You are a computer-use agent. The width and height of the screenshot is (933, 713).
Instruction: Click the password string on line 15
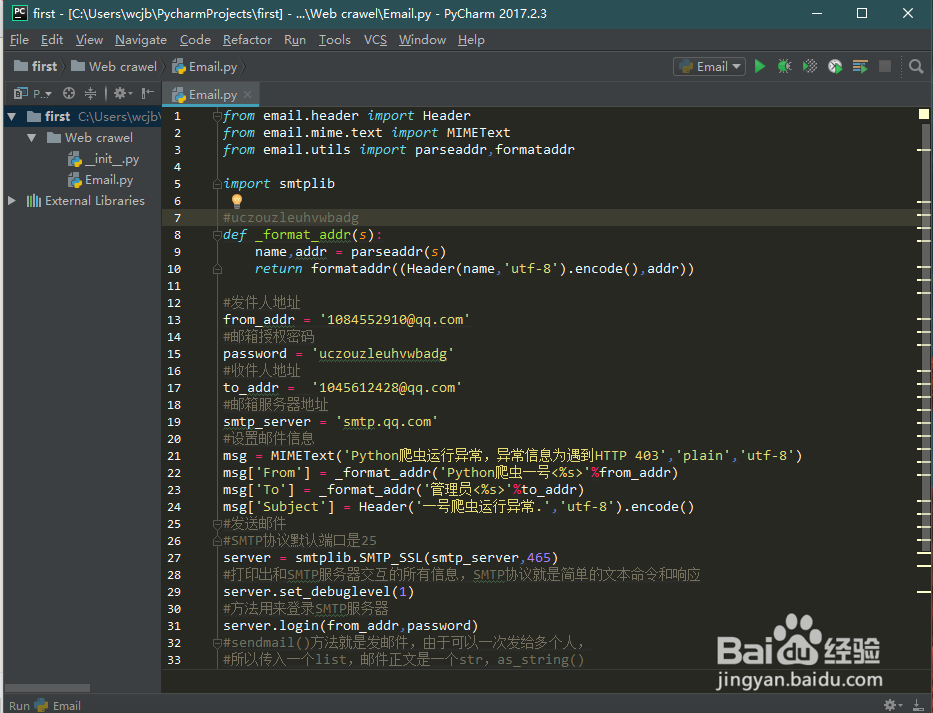coord(383,354)
